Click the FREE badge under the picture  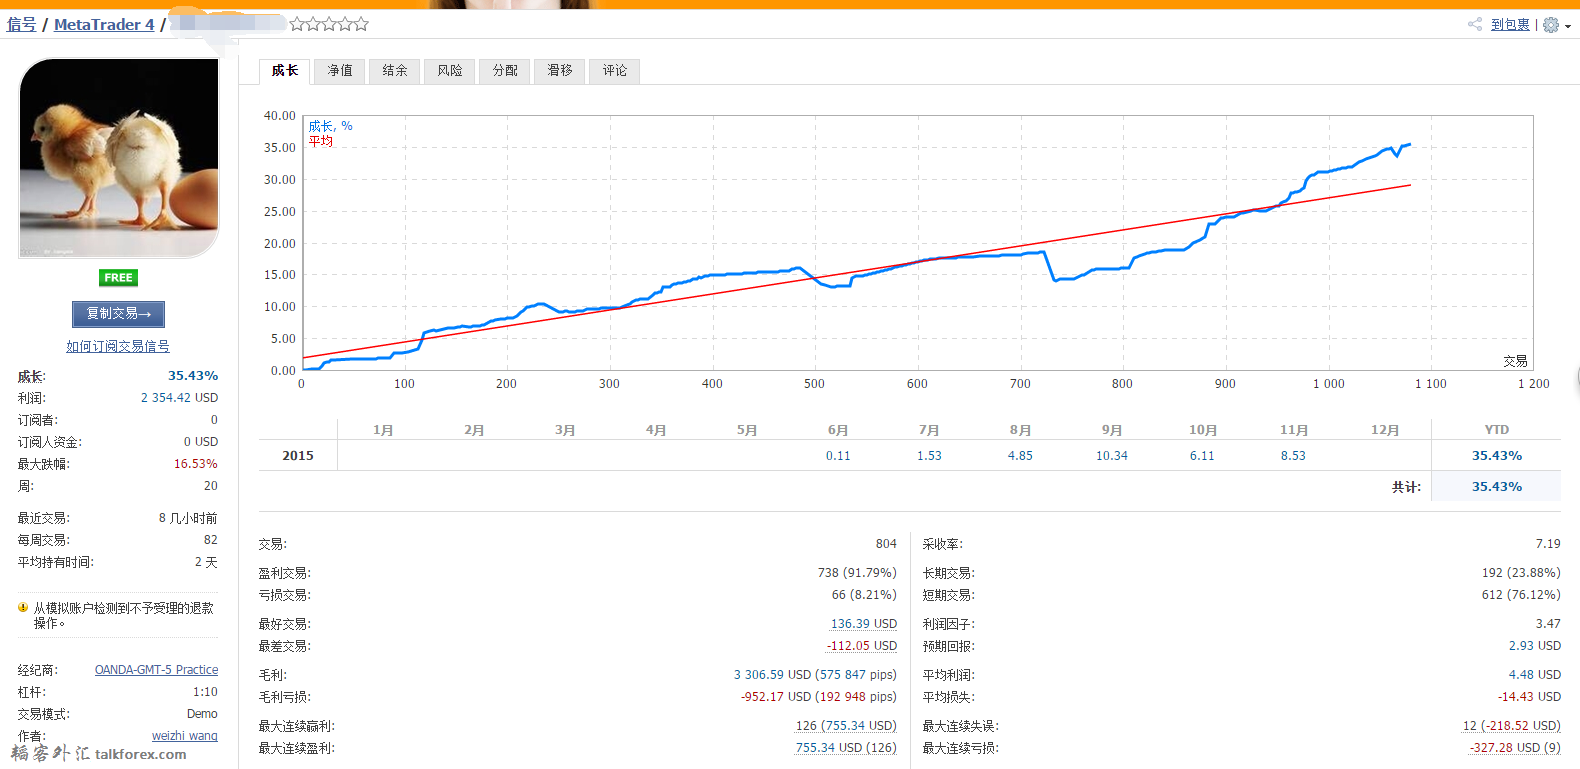point(119,278)
